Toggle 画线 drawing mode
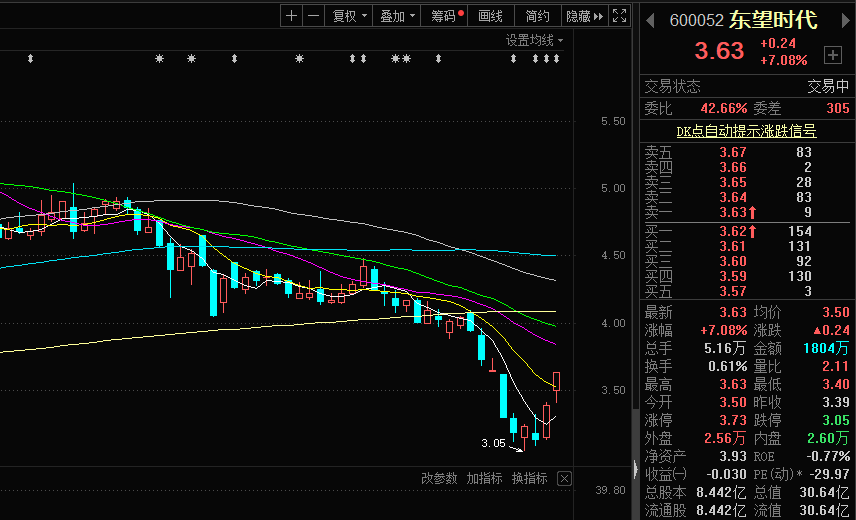Viewport: 856px width, 520px height. 490,16
